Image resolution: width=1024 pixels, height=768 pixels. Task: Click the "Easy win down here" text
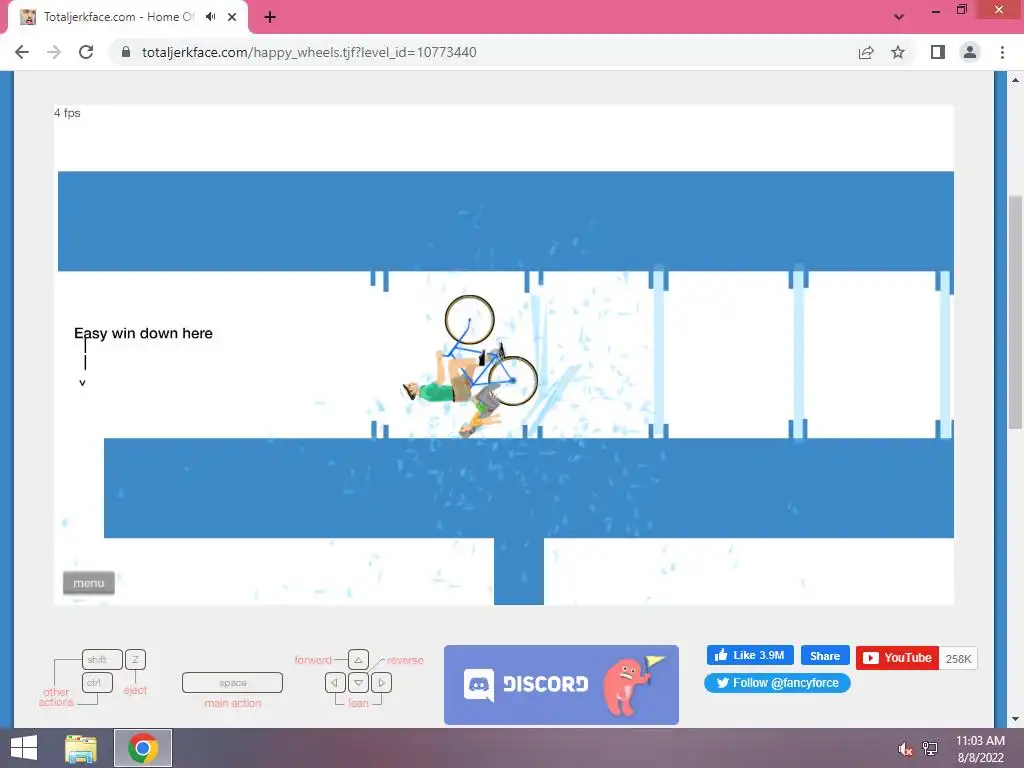pyautogui.click(x=143, y=333)
